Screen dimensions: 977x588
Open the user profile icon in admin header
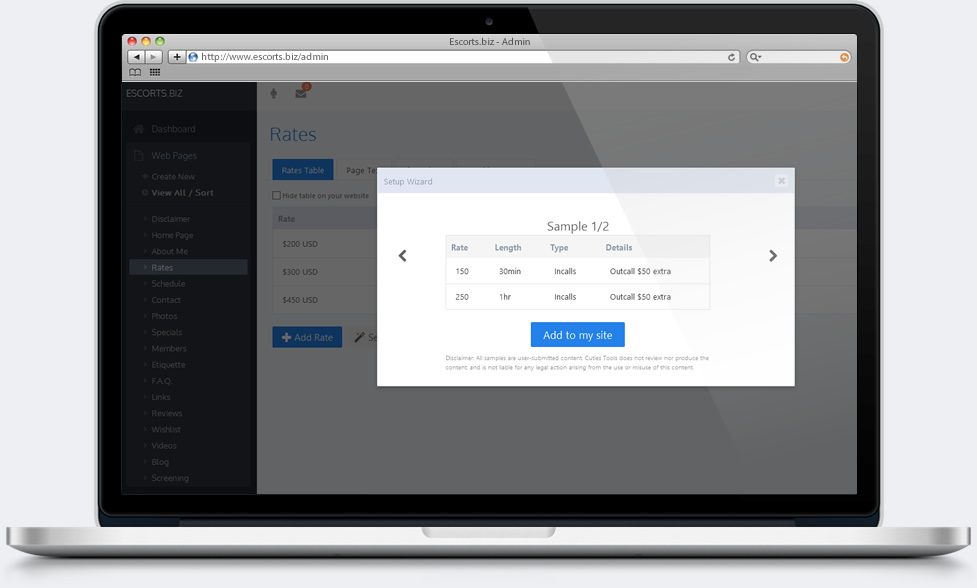tap(274, 93)
